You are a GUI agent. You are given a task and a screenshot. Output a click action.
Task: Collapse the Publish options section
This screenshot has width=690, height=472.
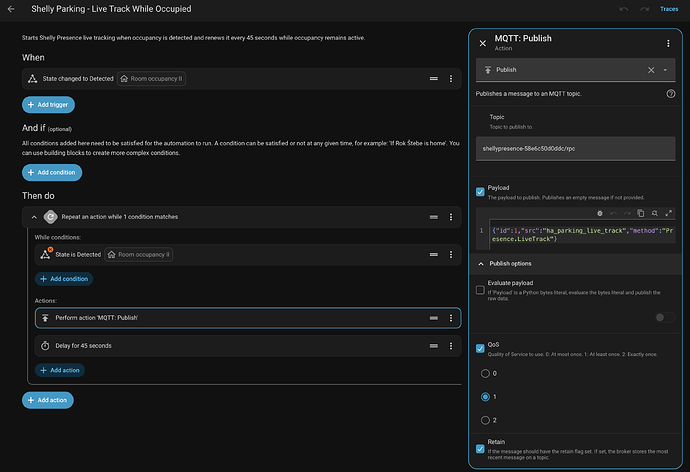[576, 263]
